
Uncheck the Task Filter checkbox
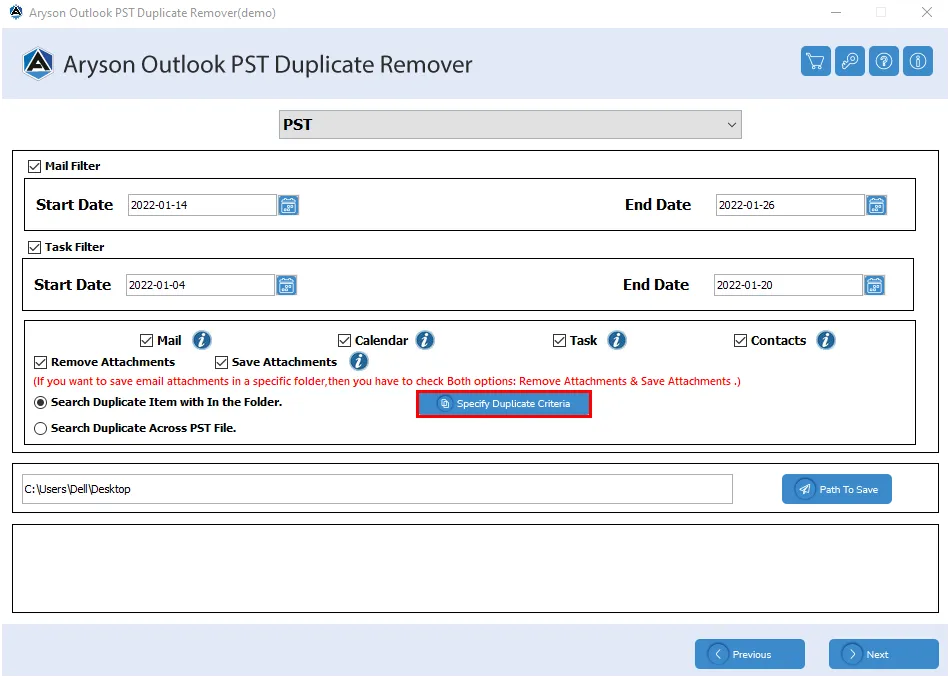[35, 248]
